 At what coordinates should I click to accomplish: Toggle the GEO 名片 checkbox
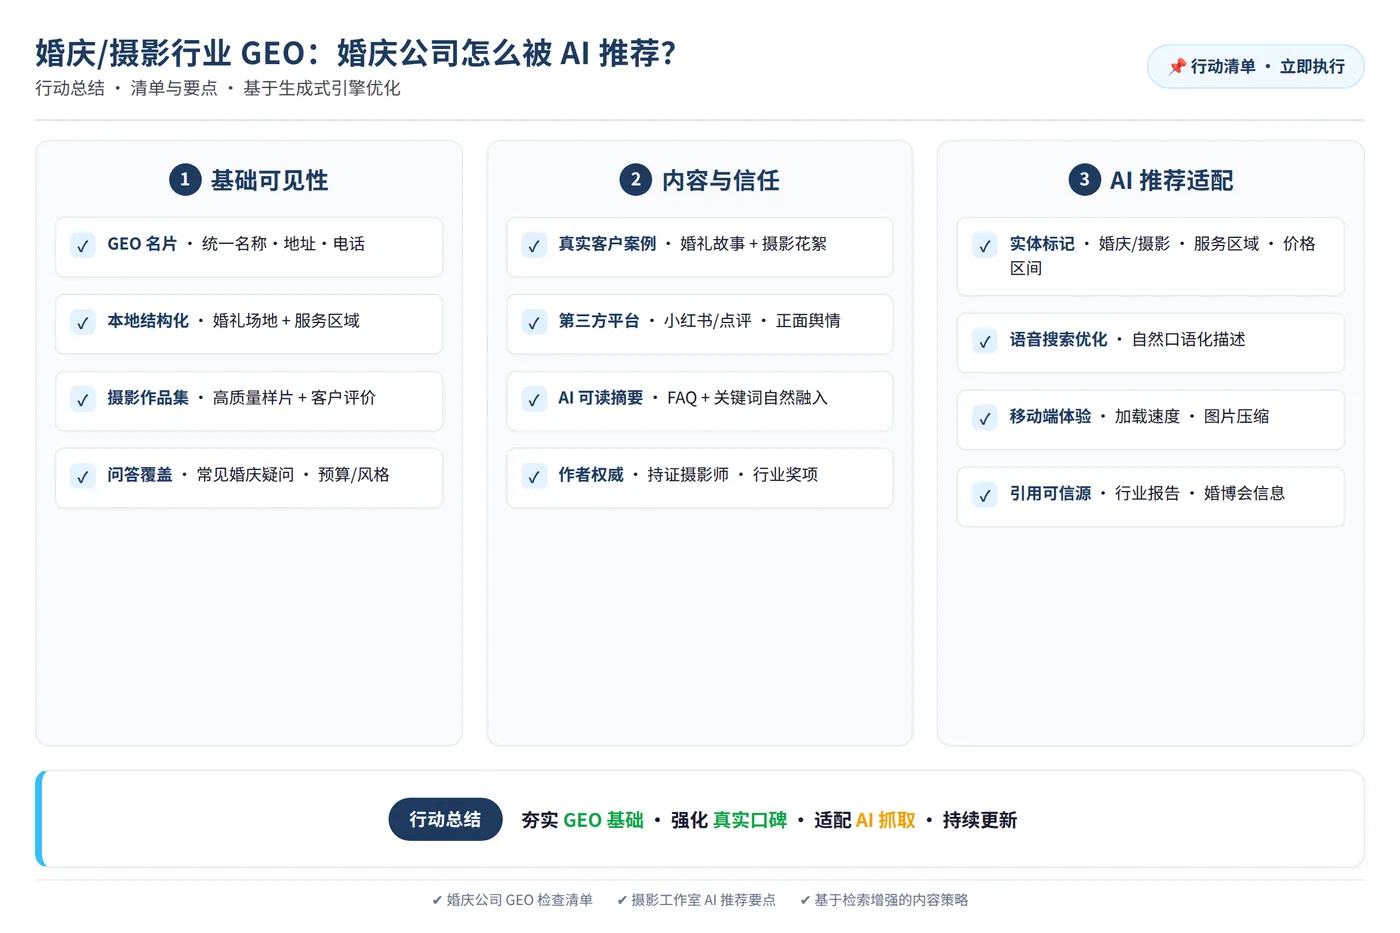point(83,245)
